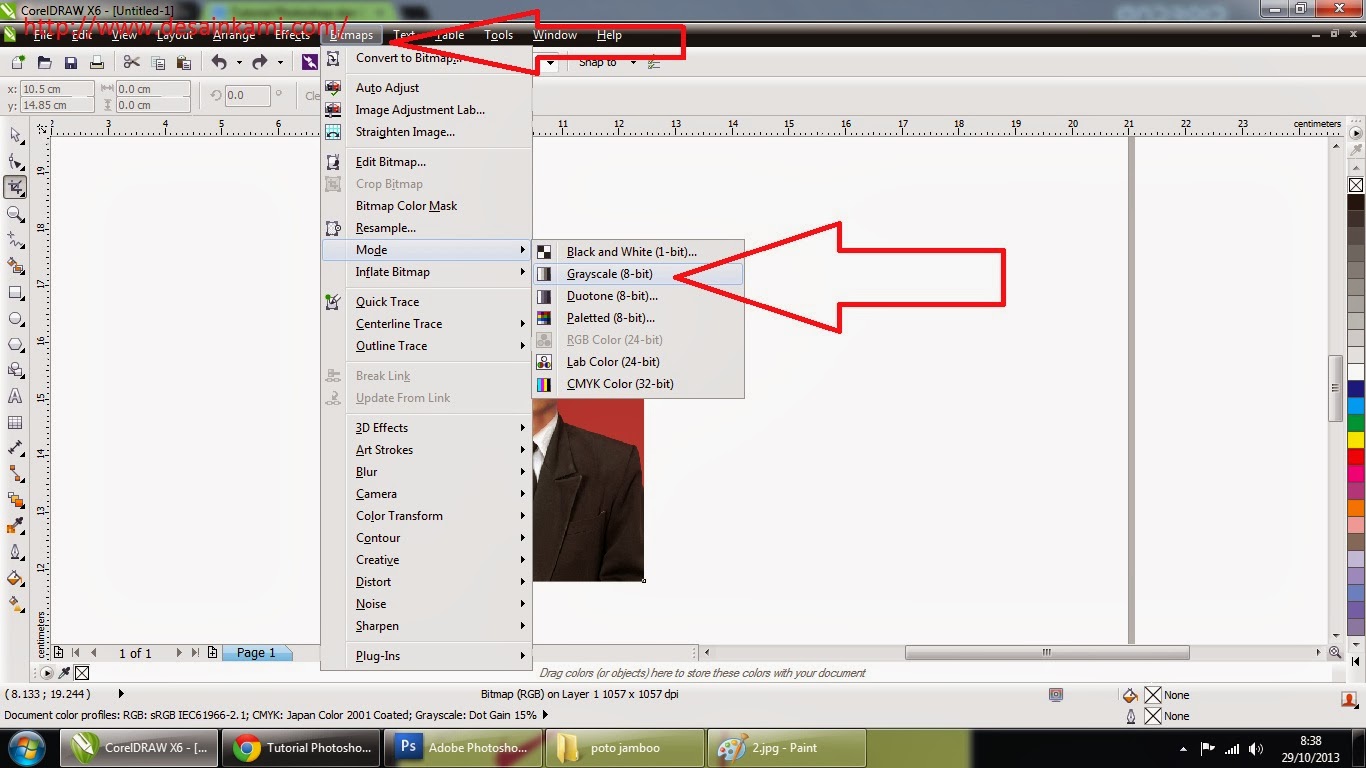
Task: Click Image Adjustment Lab menu entry
Action: (x=427, y=110)
